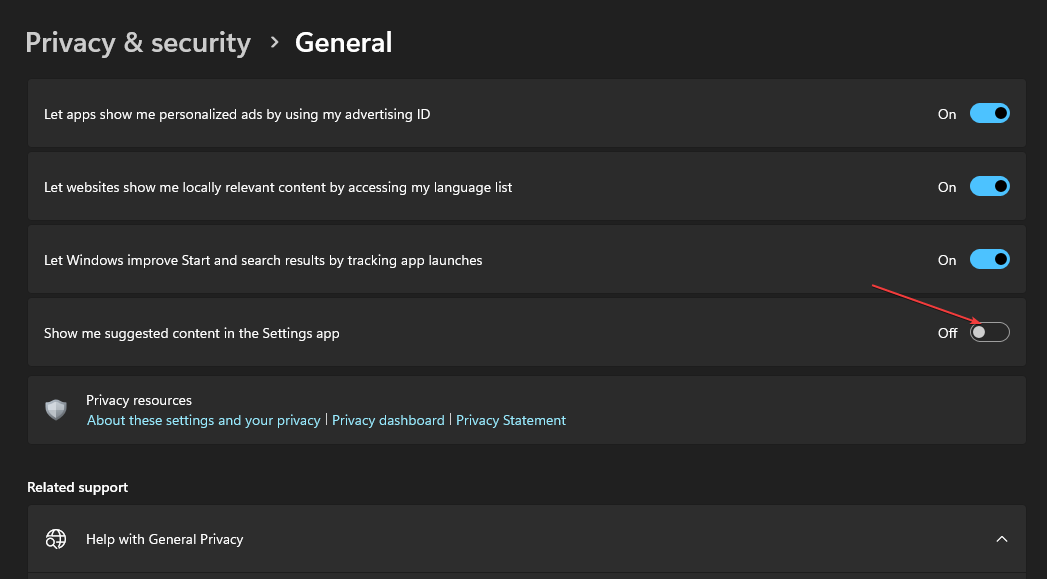Click the personalized ads setting label
The width and height of the screenshot is (1047, 579).
(237, 114)
